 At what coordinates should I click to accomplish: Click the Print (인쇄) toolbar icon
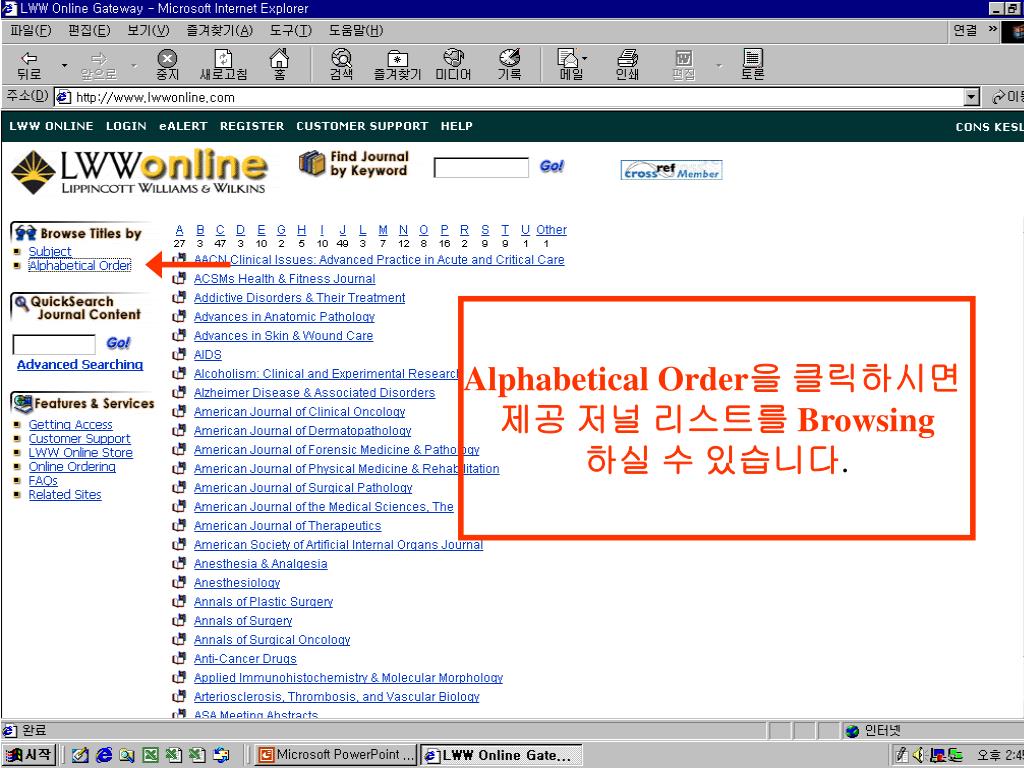(x=628, y=64)
